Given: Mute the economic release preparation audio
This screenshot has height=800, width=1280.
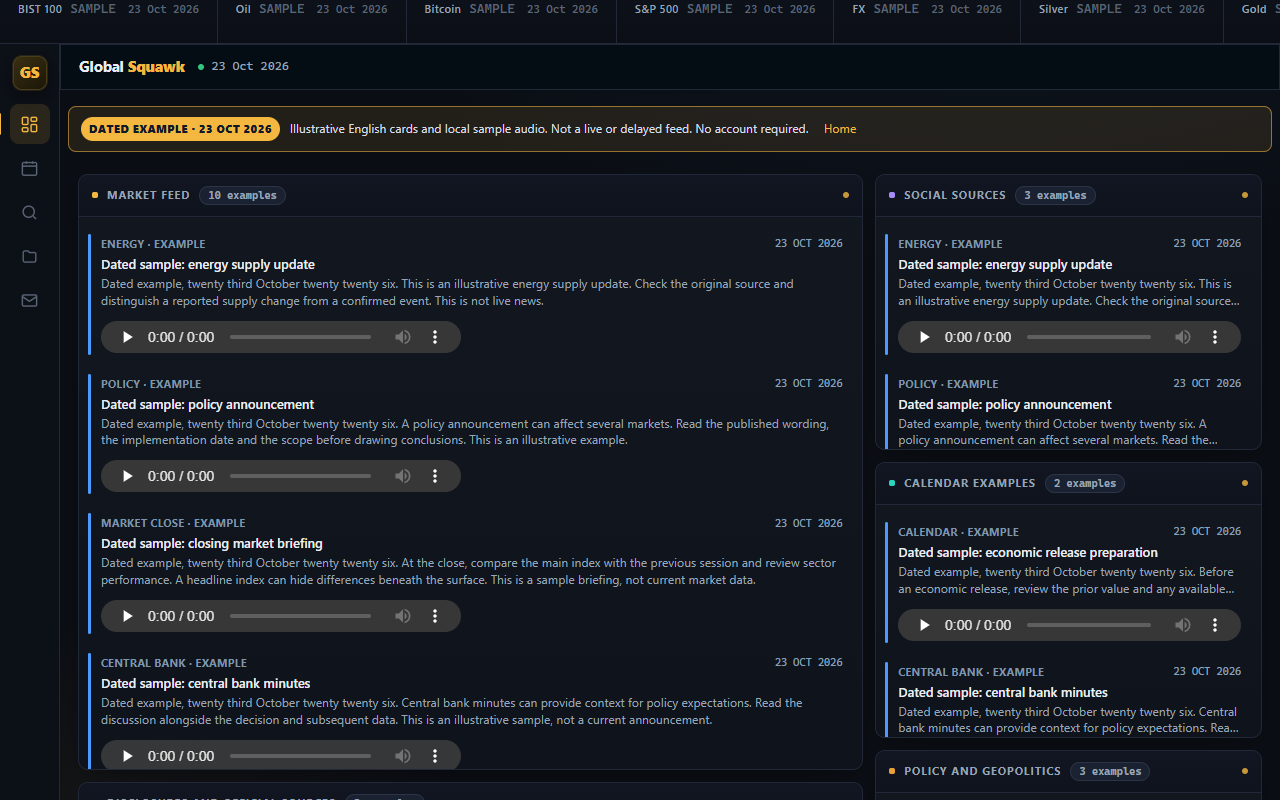Looking at the screenshot, I should coord(1183,625).
